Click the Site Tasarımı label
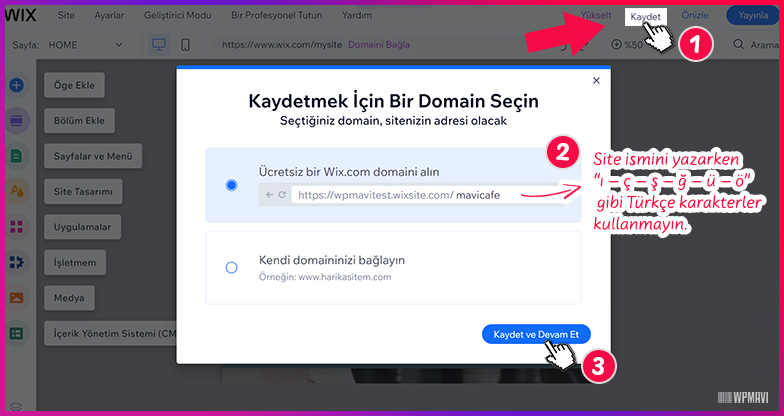 (x=83, y=192)
